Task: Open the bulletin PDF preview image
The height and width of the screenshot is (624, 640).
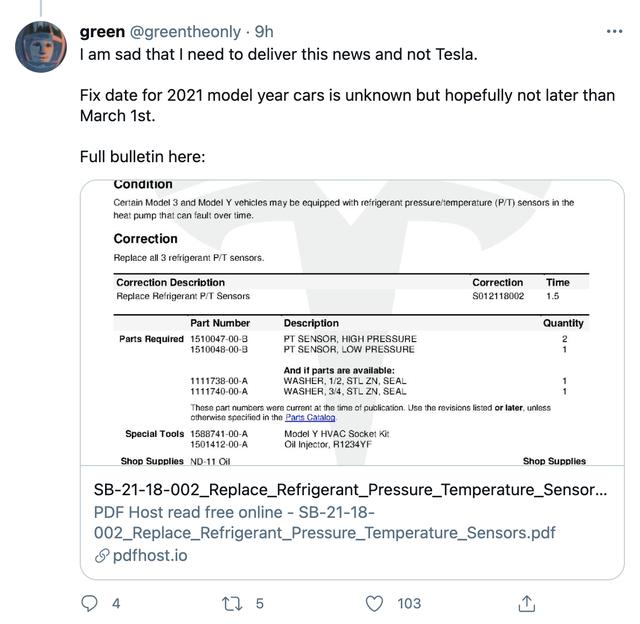Action: [352, 322]
